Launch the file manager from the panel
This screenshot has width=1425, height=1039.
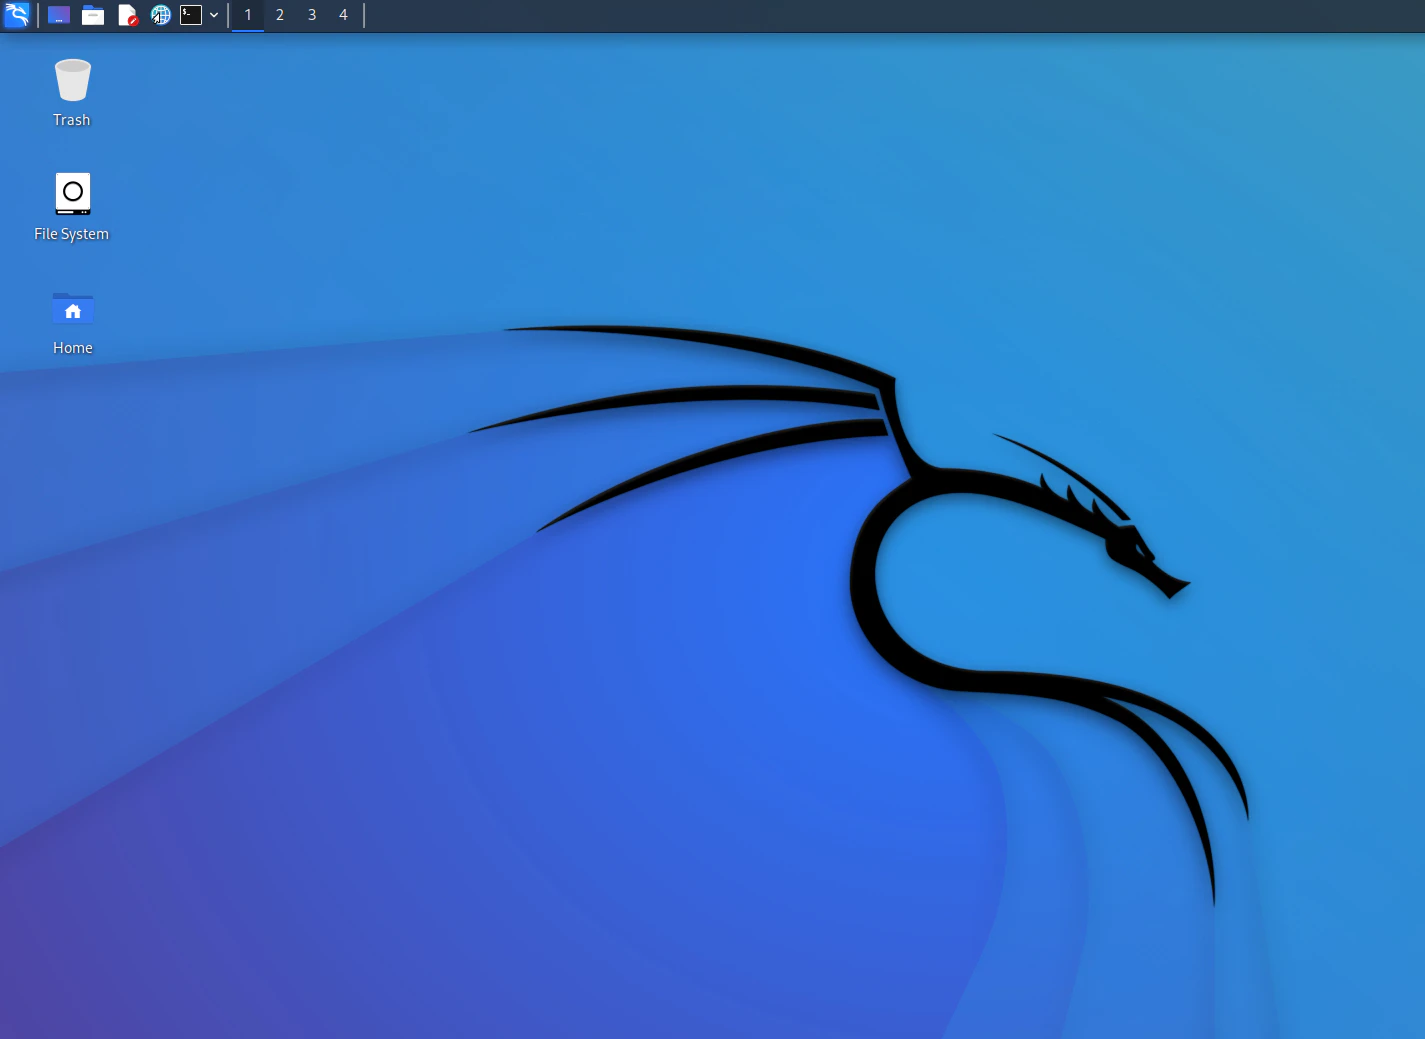[x=93, y=15]
